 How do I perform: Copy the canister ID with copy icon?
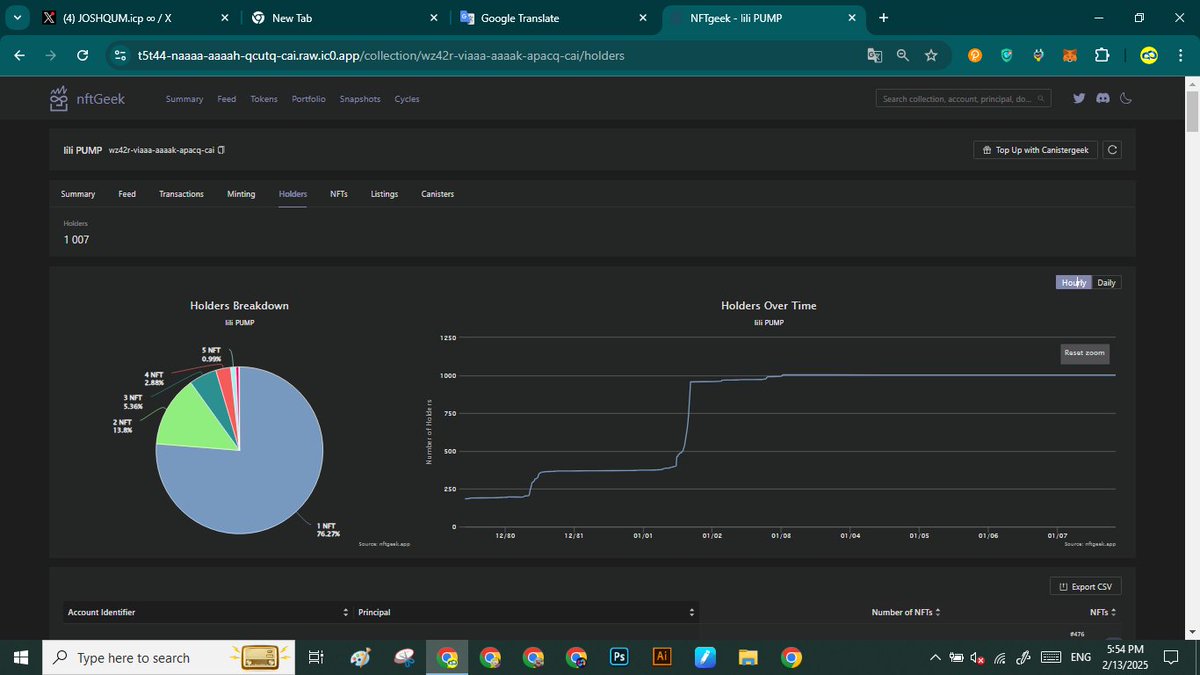pyautogui.click(x=222, y=150)
